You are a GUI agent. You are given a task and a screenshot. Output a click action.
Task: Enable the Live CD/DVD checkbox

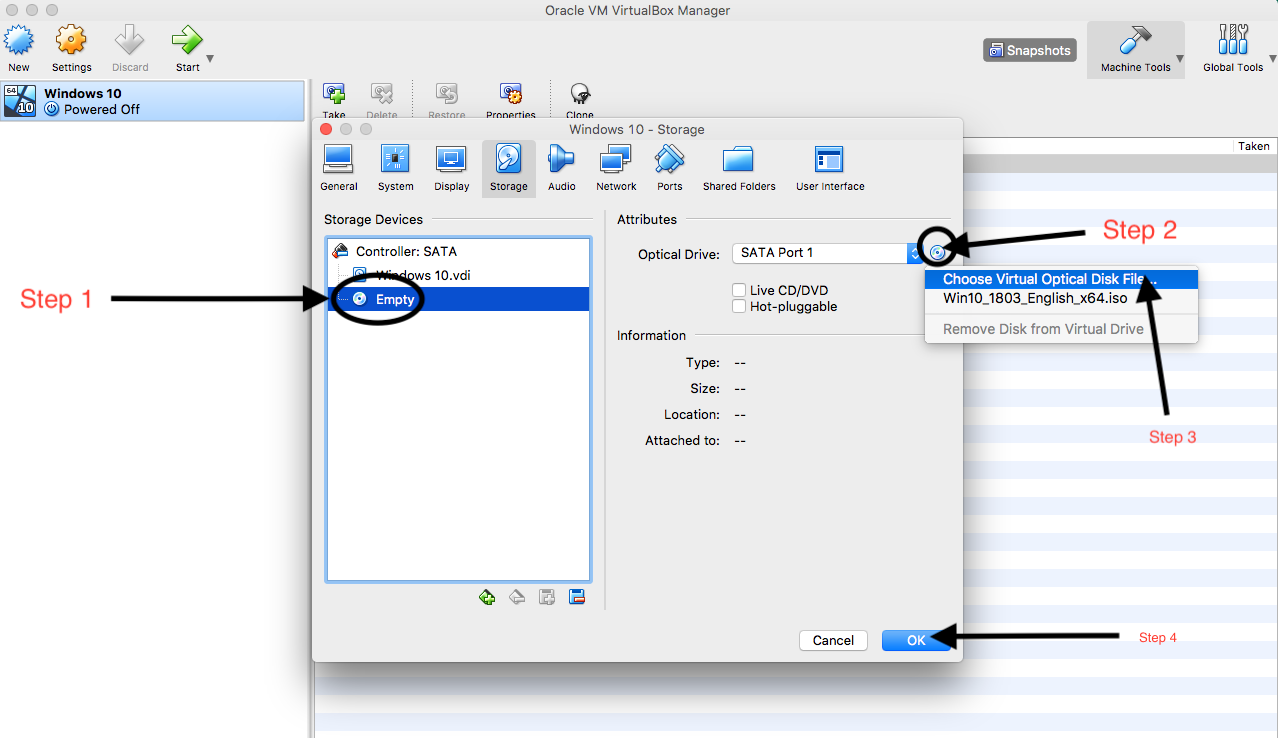click(739, 290)
